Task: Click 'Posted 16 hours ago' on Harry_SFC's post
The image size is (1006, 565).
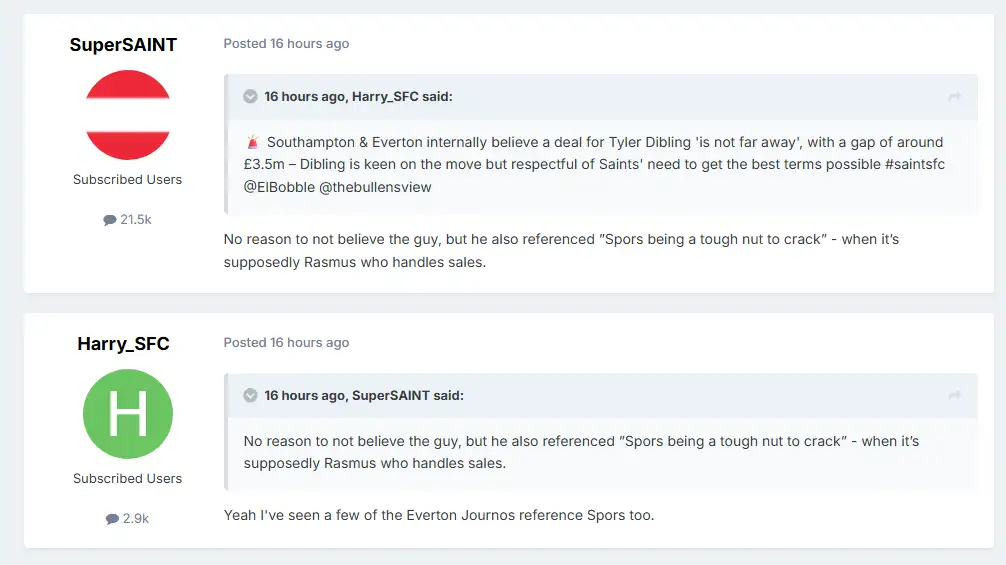Action: (x=286, y=343)
